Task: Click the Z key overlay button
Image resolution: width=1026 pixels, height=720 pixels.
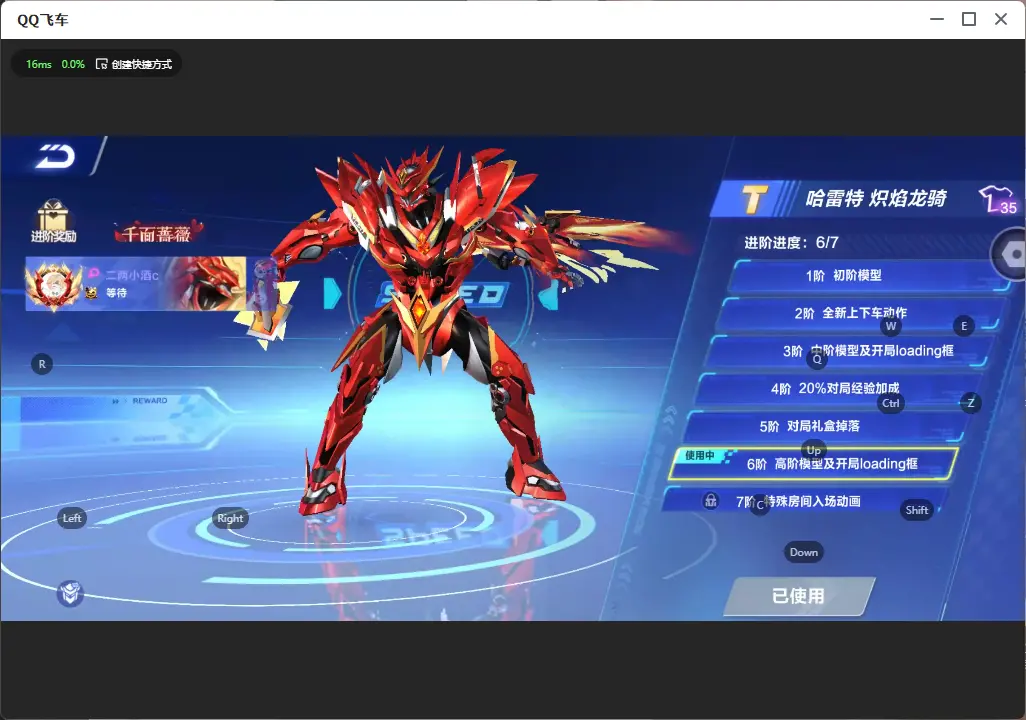Action: coord(970,403)
